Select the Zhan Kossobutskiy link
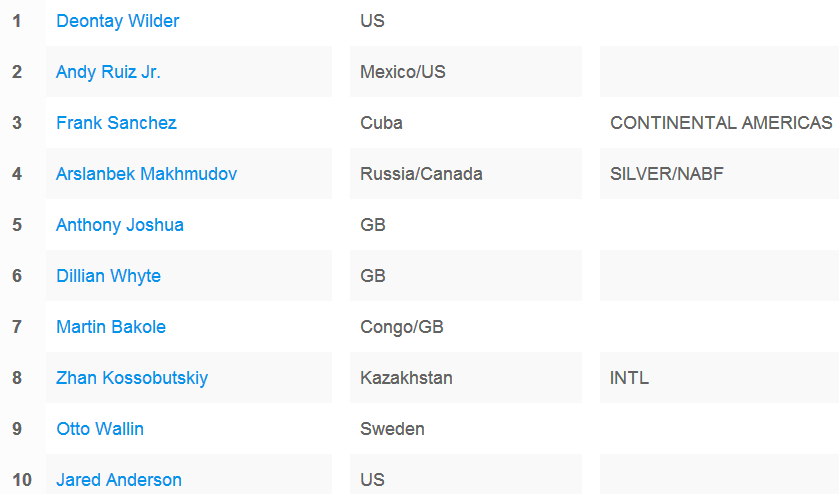Image resolution: width=839 pixels, height=494 pixels. (x=132, y=377)
